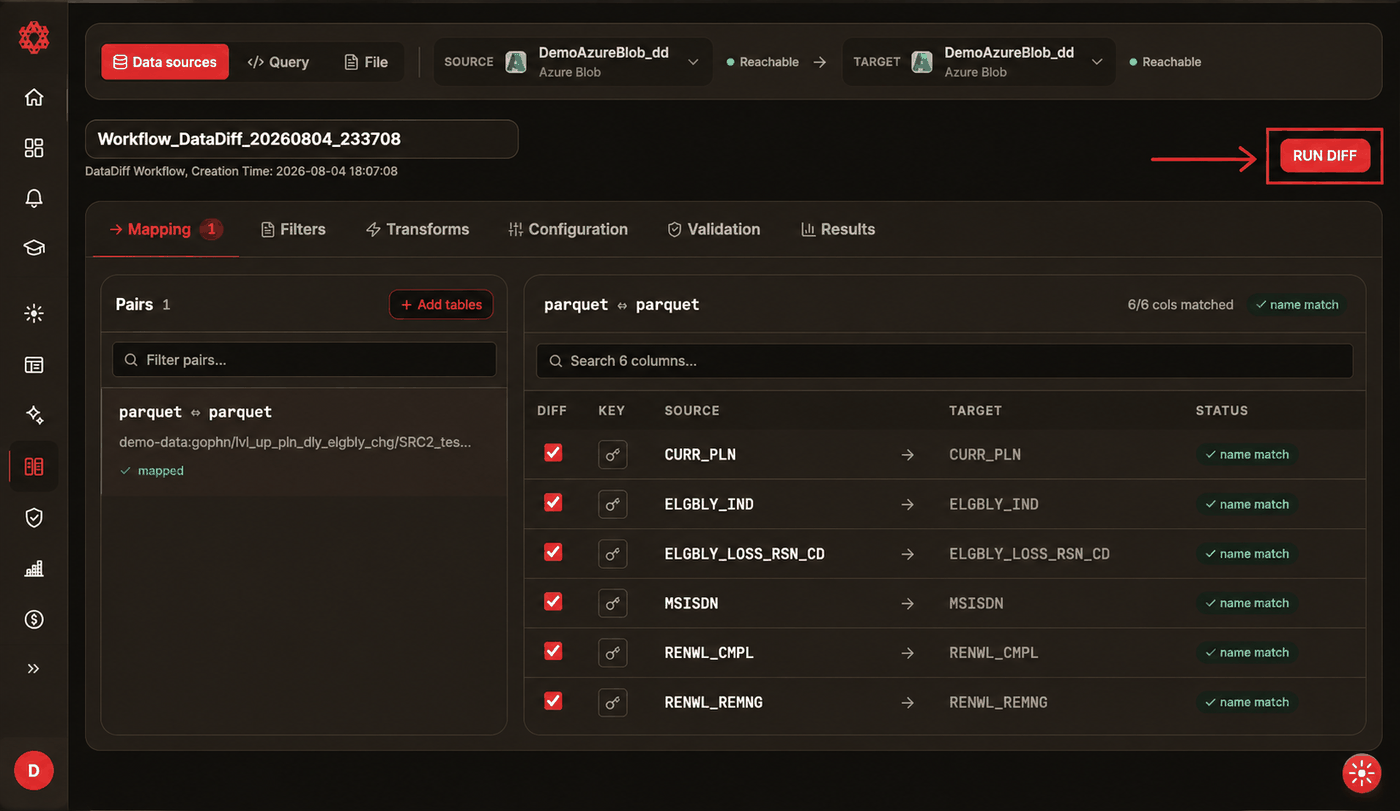
Task: Click the red app logo
Action: [x=34, y=38]
